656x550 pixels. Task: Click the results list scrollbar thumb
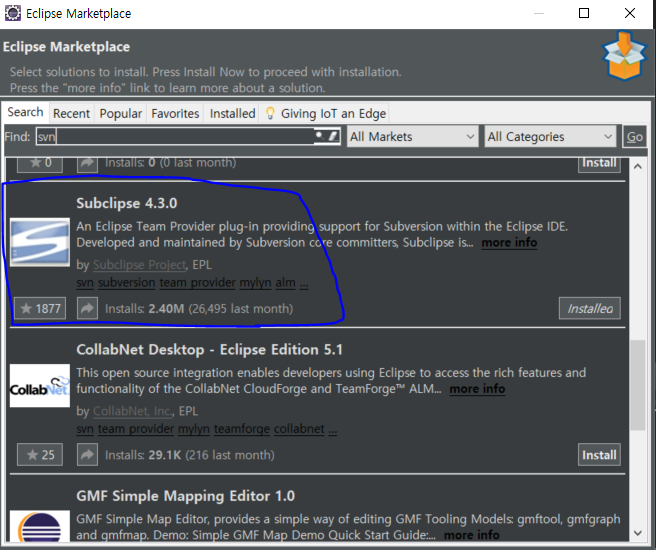tap(638, 385)
